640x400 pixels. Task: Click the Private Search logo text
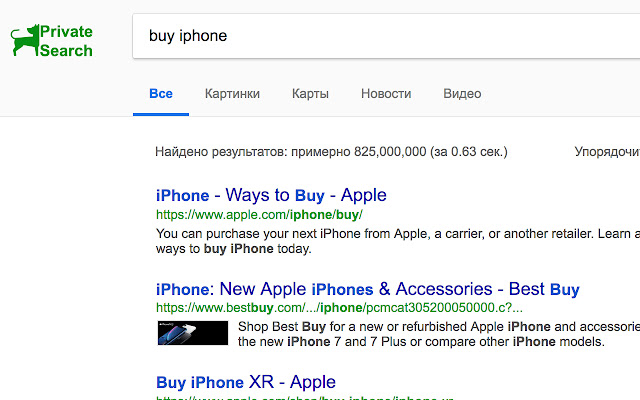point(66,41)
